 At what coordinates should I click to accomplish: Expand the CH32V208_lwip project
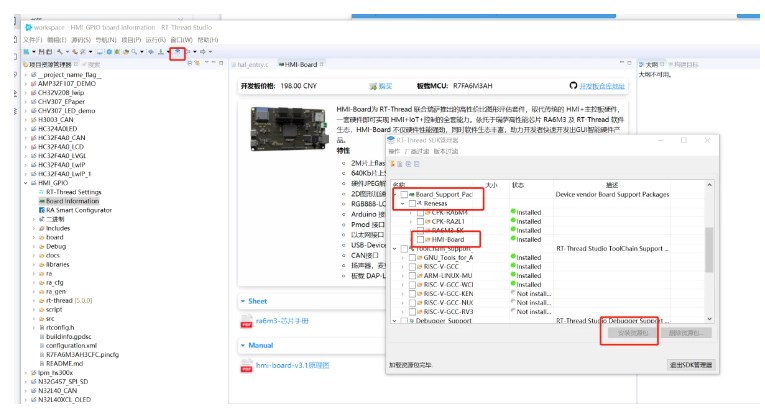26,92
